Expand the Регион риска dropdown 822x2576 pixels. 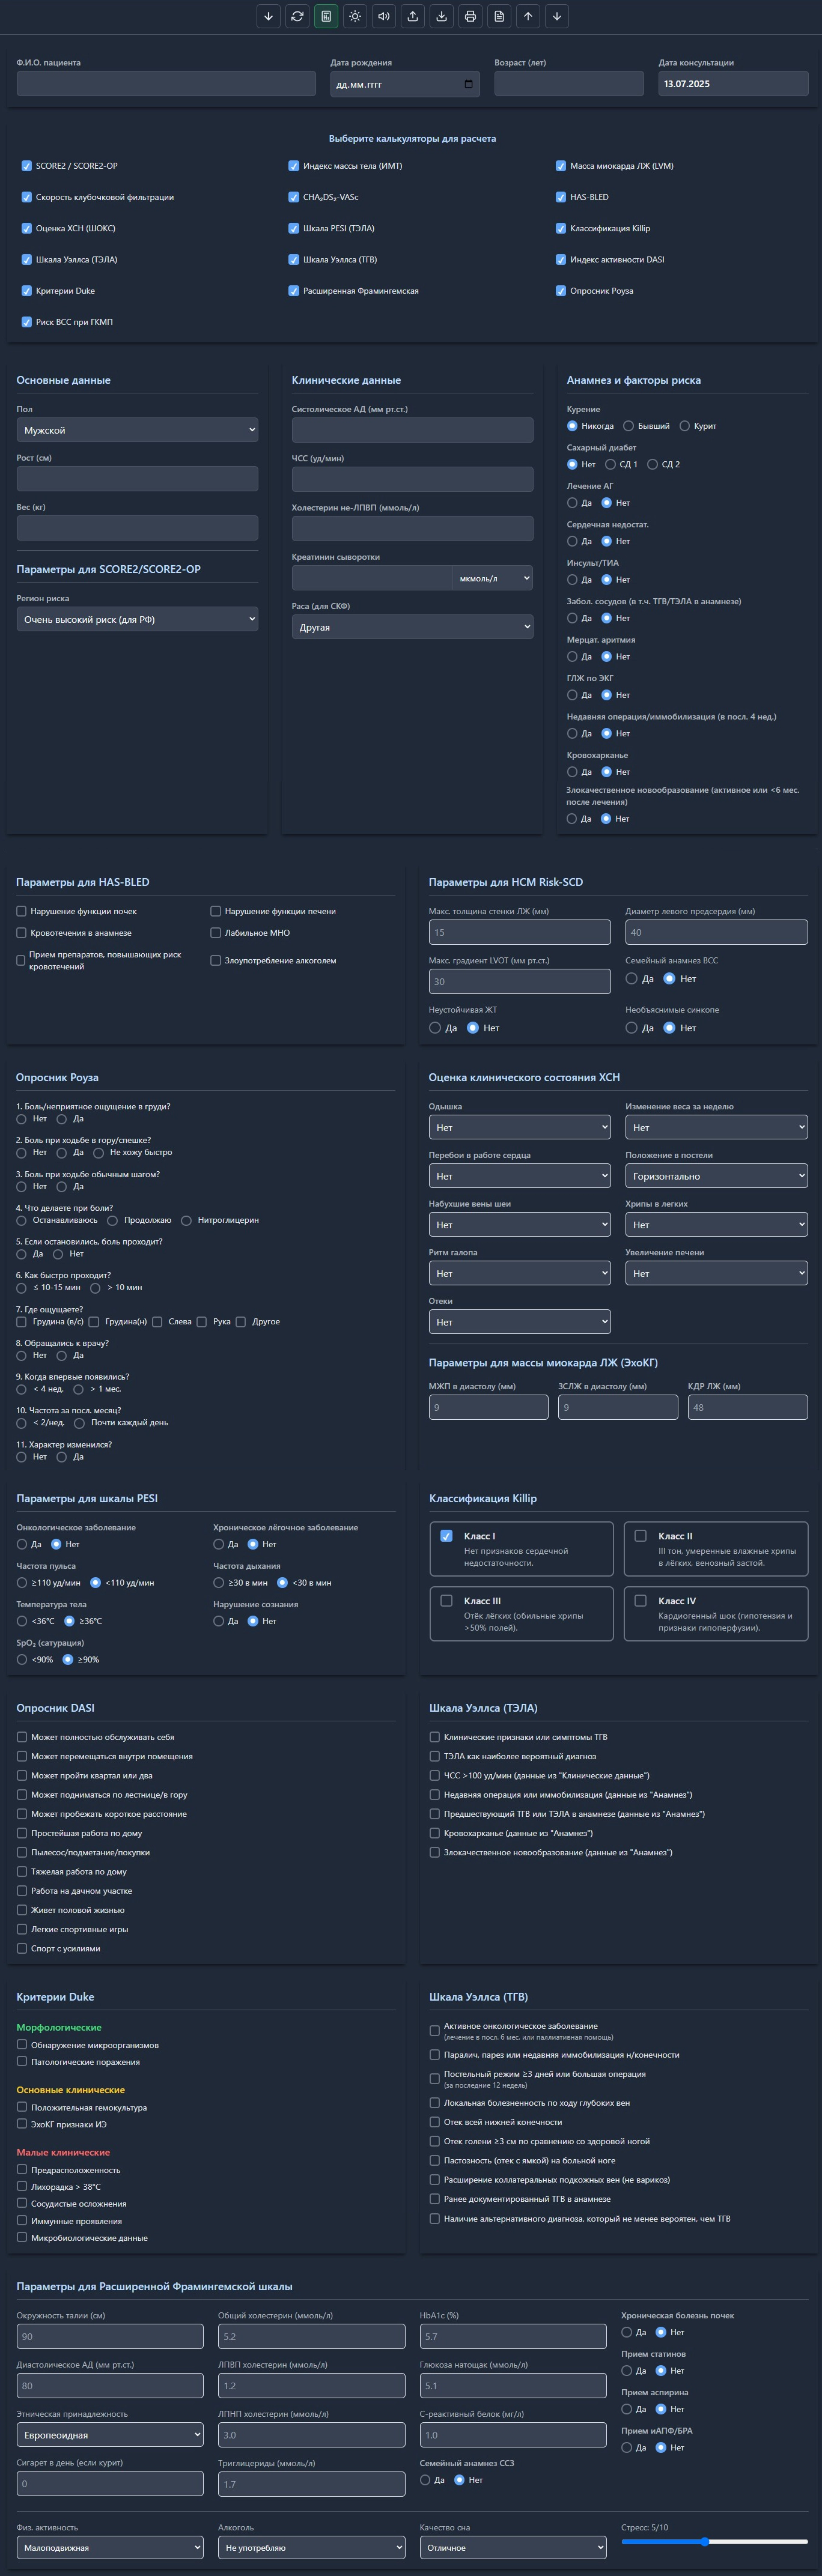[x=137, y=619]
